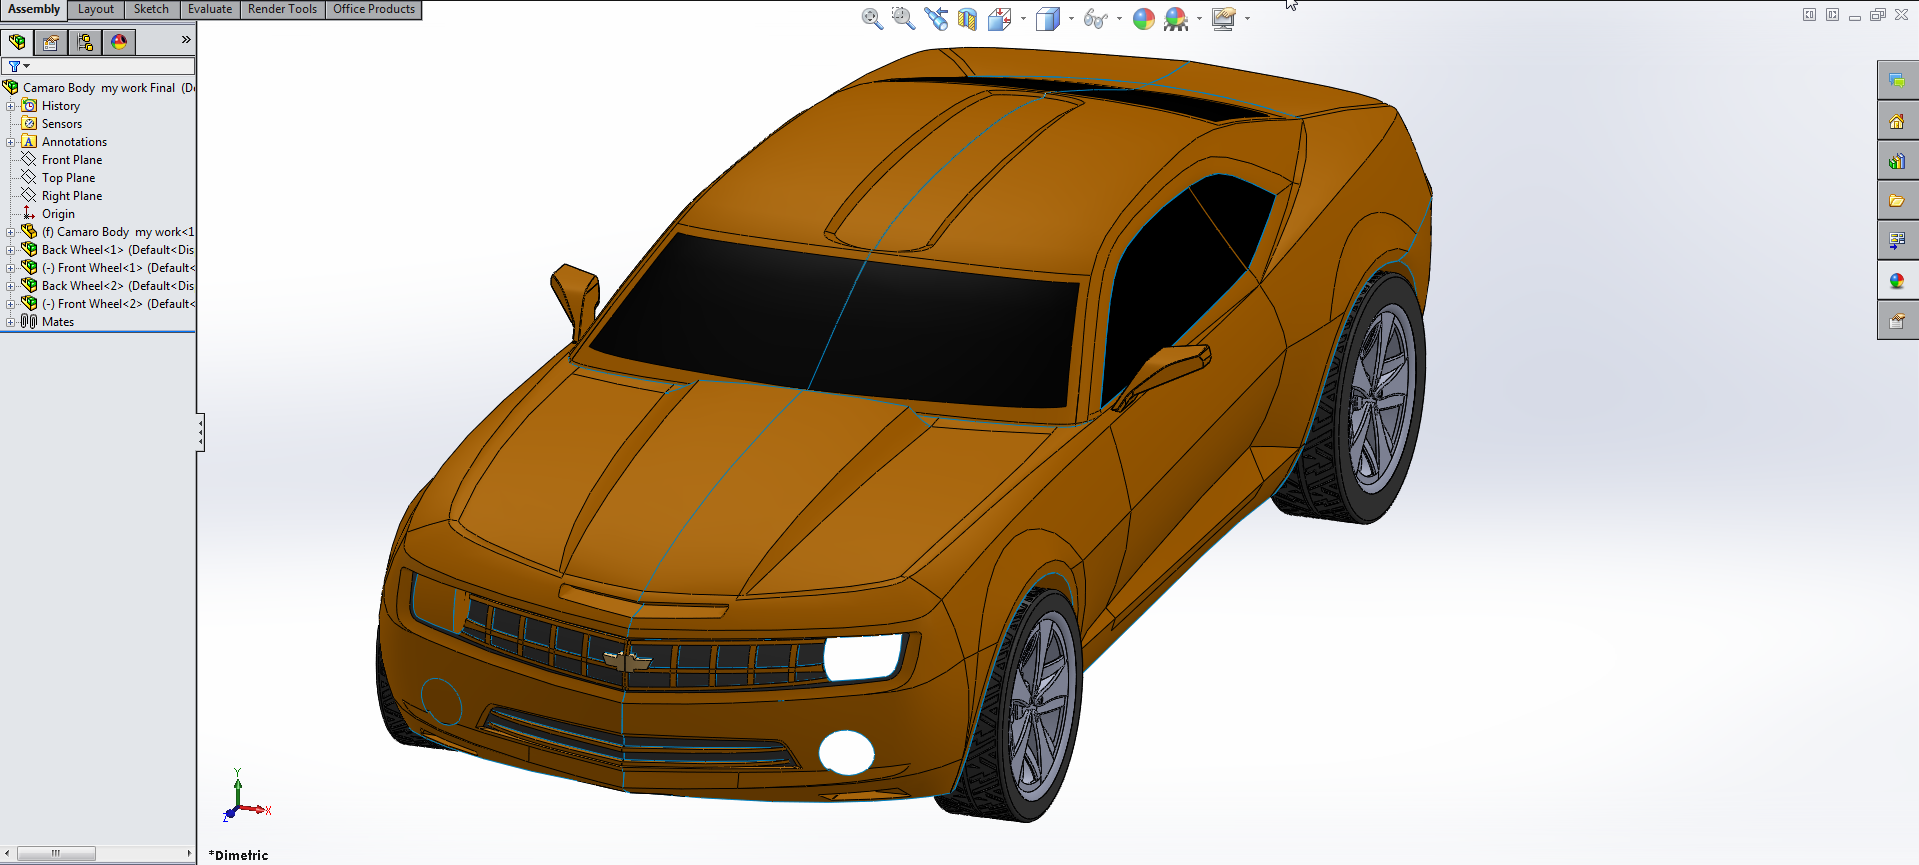Expand the Back Wheel<2> component
This screenshot has width=1919, height=865.
(x=10, y=286)
